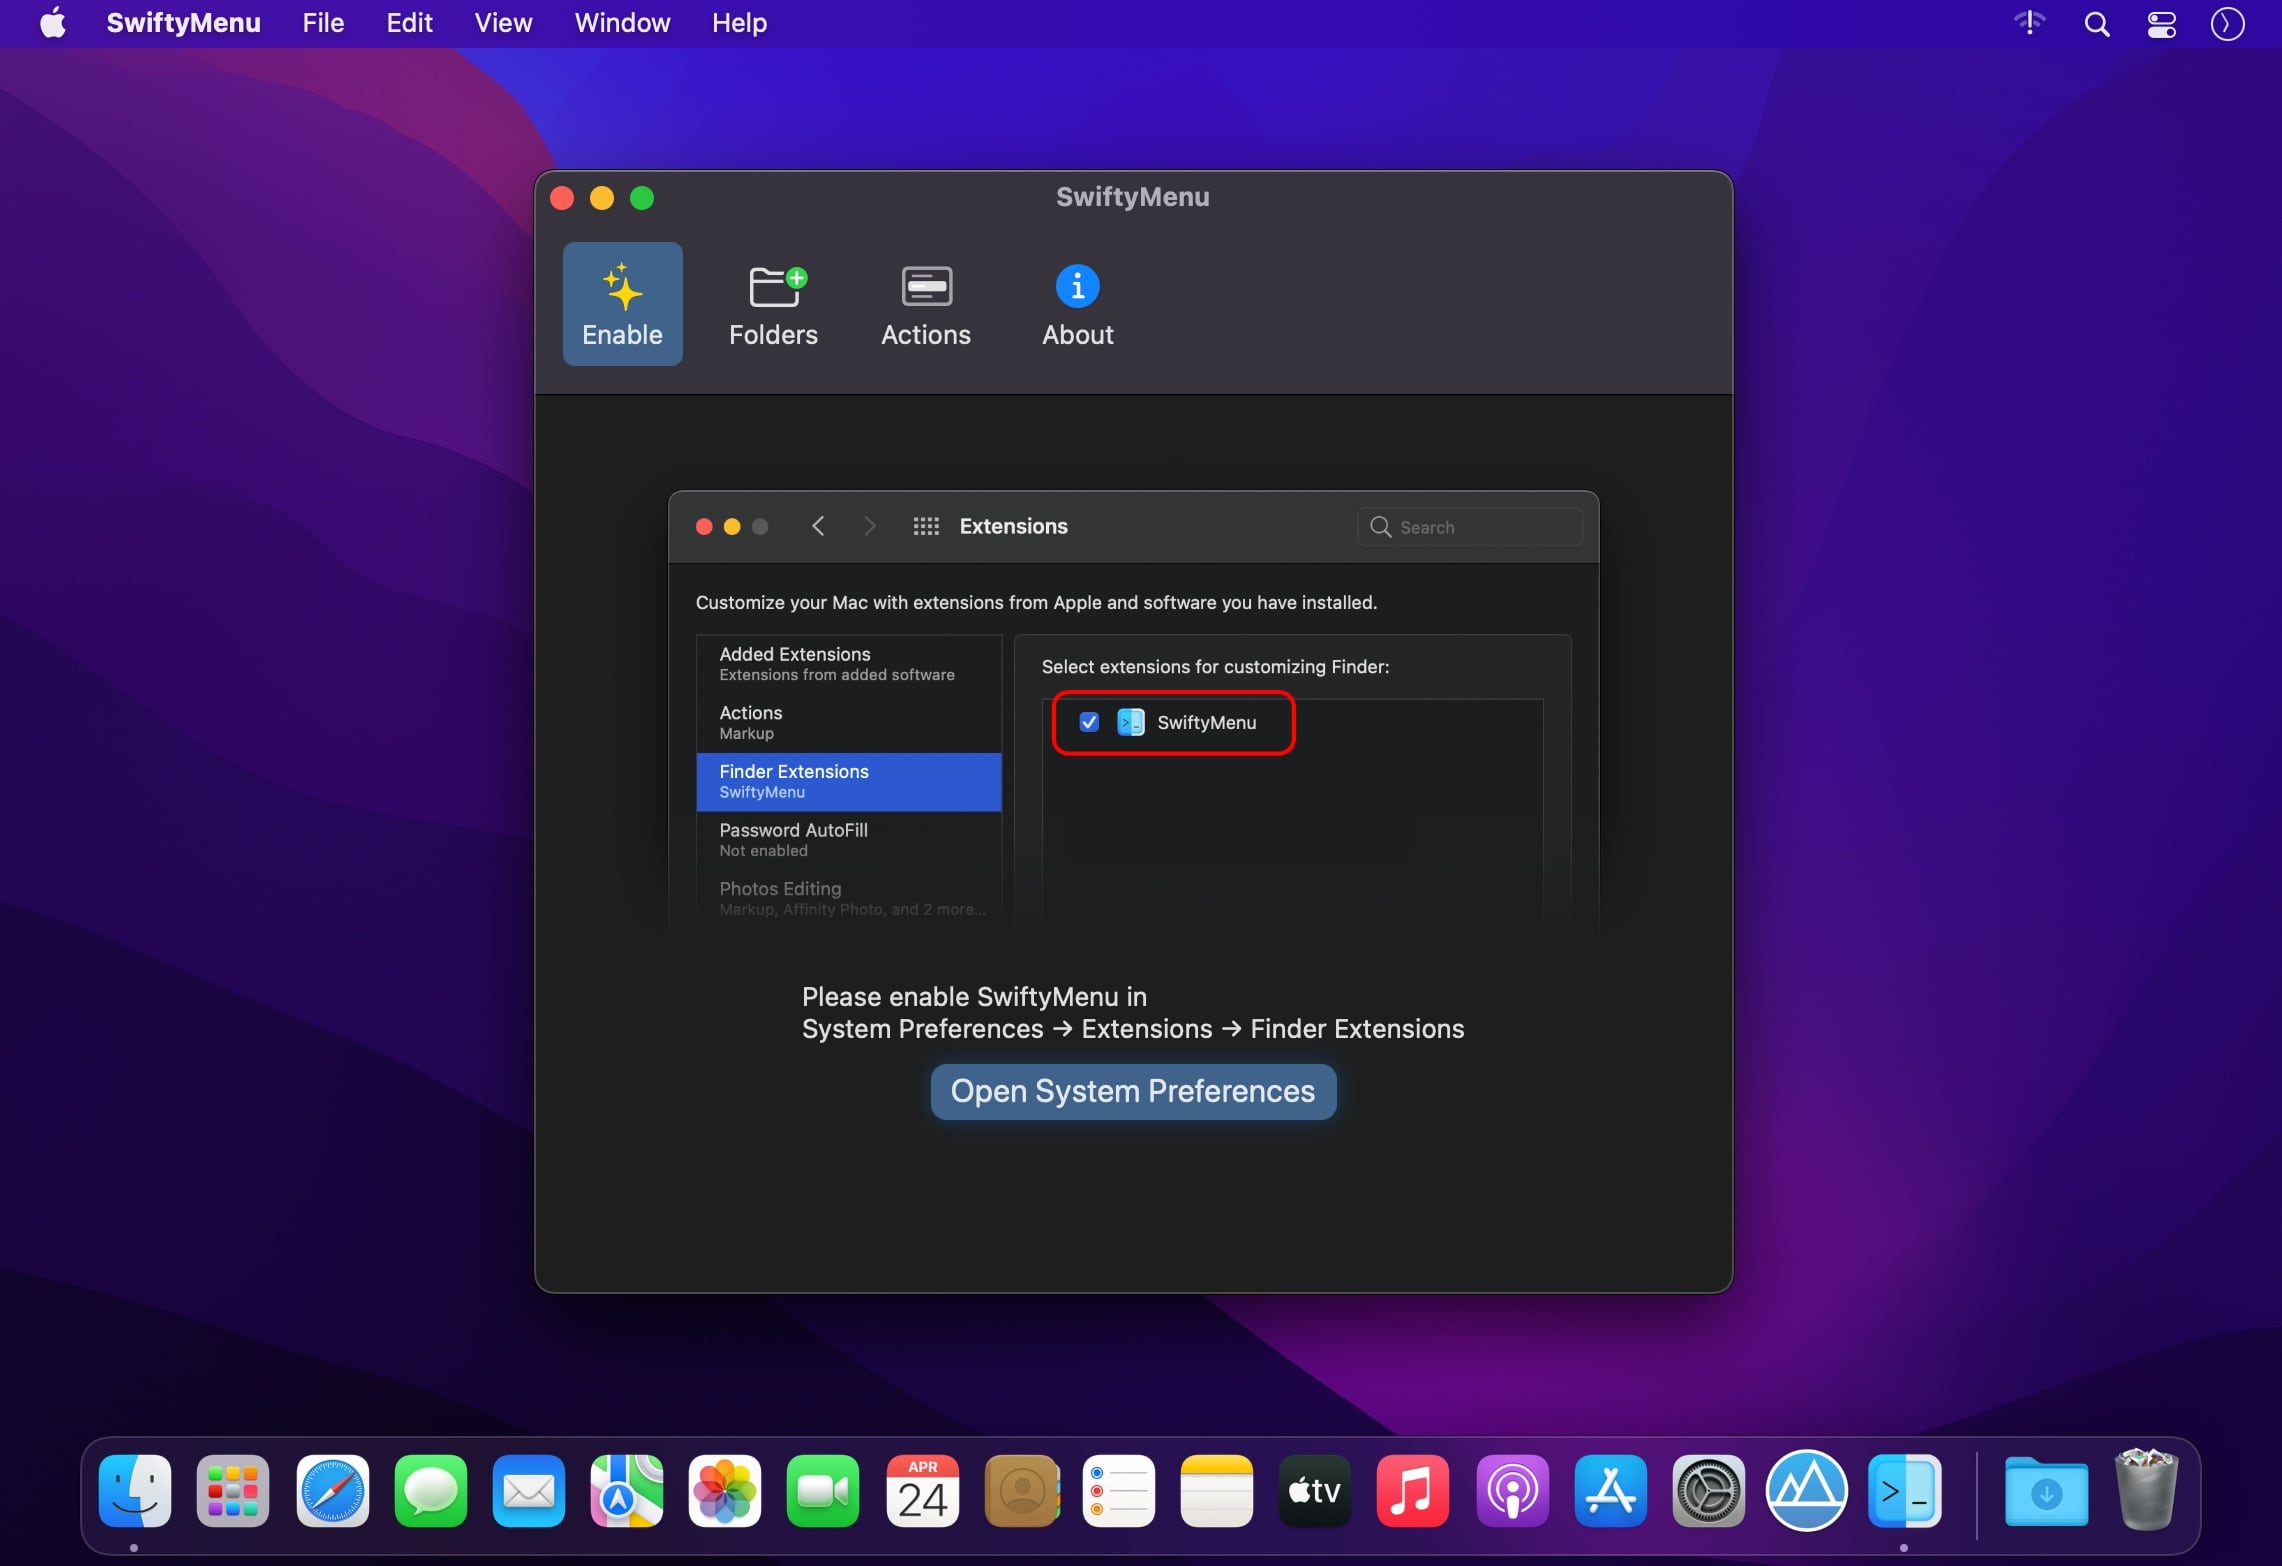Click the Spotlight search icon
This screenshot has width=2282, height=1566.
click(2097, 24)
